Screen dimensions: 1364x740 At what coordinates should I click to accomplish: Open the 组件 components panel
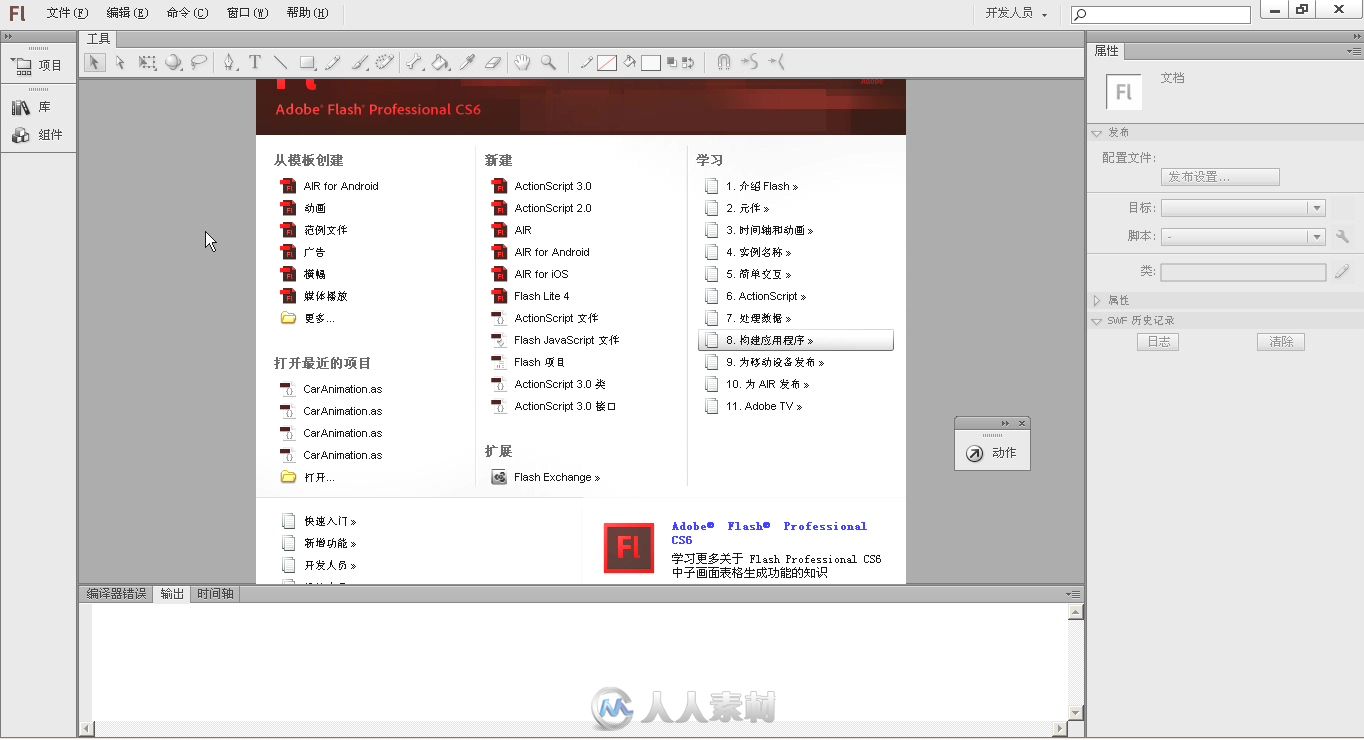[37, 135]
